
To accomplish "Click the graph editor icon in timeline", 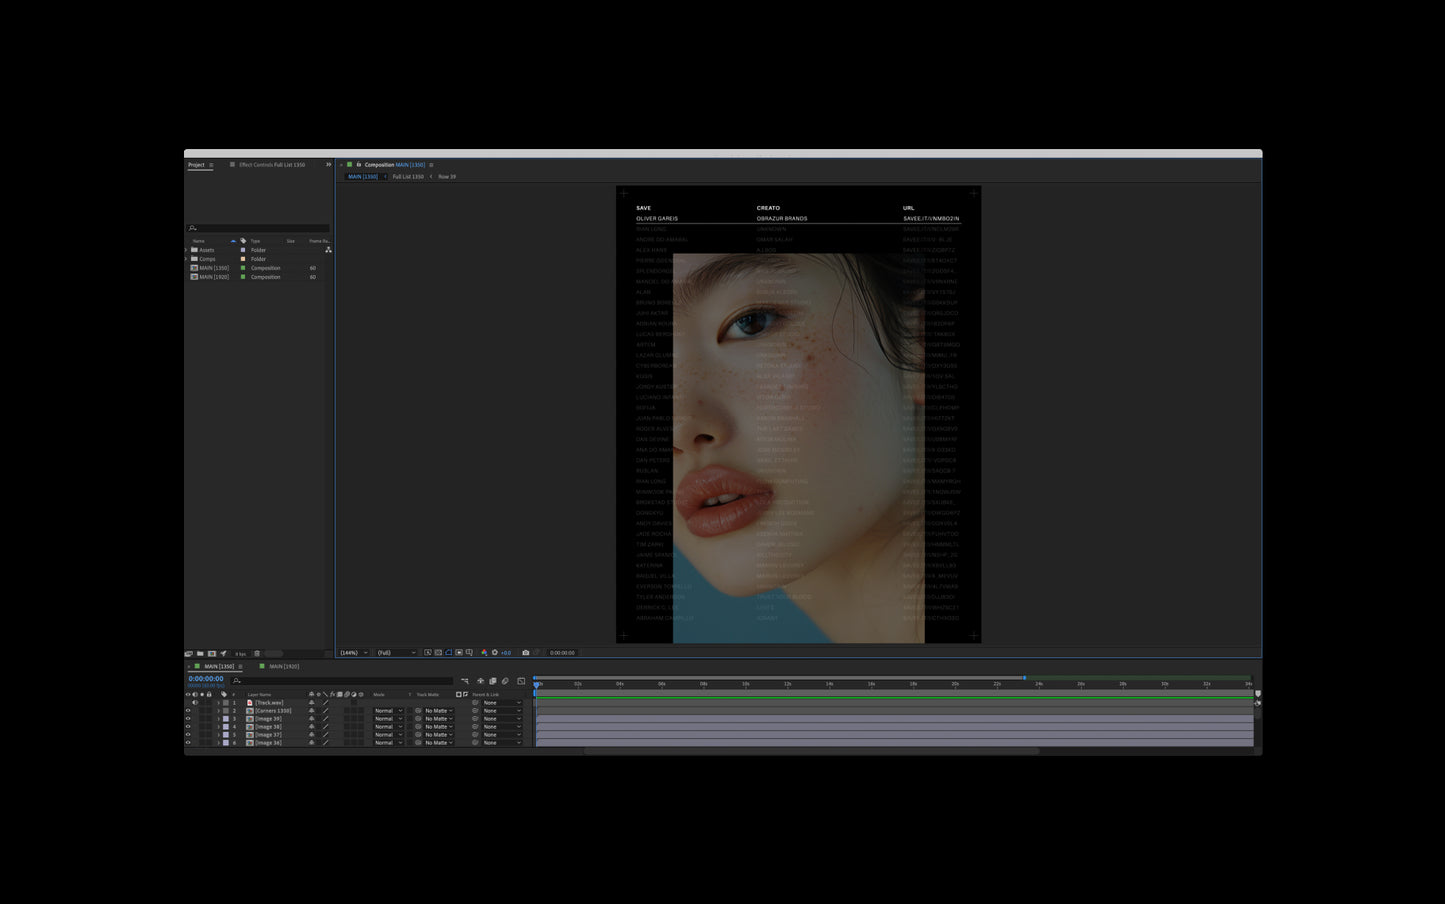I will coord(521,681).
